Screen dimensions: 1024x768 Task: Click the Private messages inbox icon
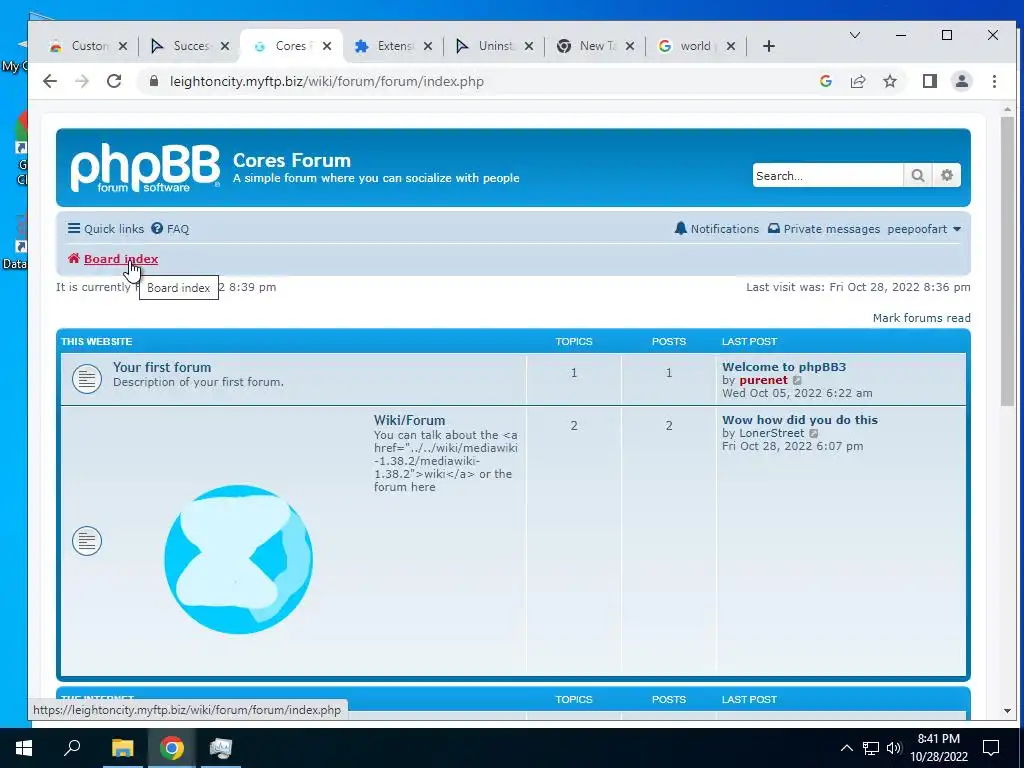pos(774,229)
